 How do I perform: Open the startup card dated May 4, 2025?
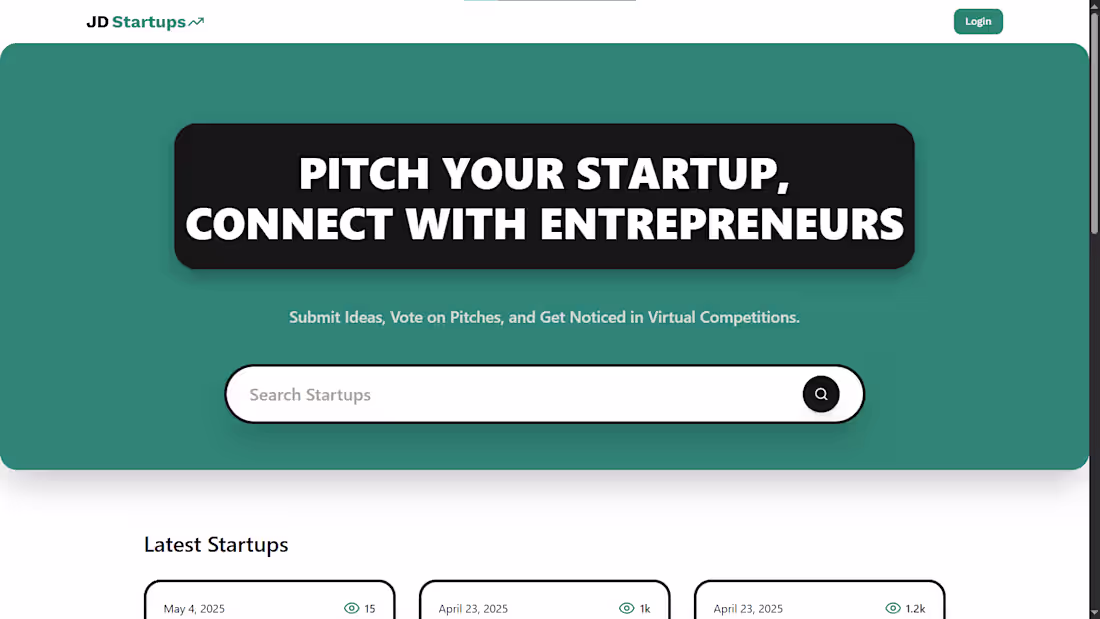point(269,600)
